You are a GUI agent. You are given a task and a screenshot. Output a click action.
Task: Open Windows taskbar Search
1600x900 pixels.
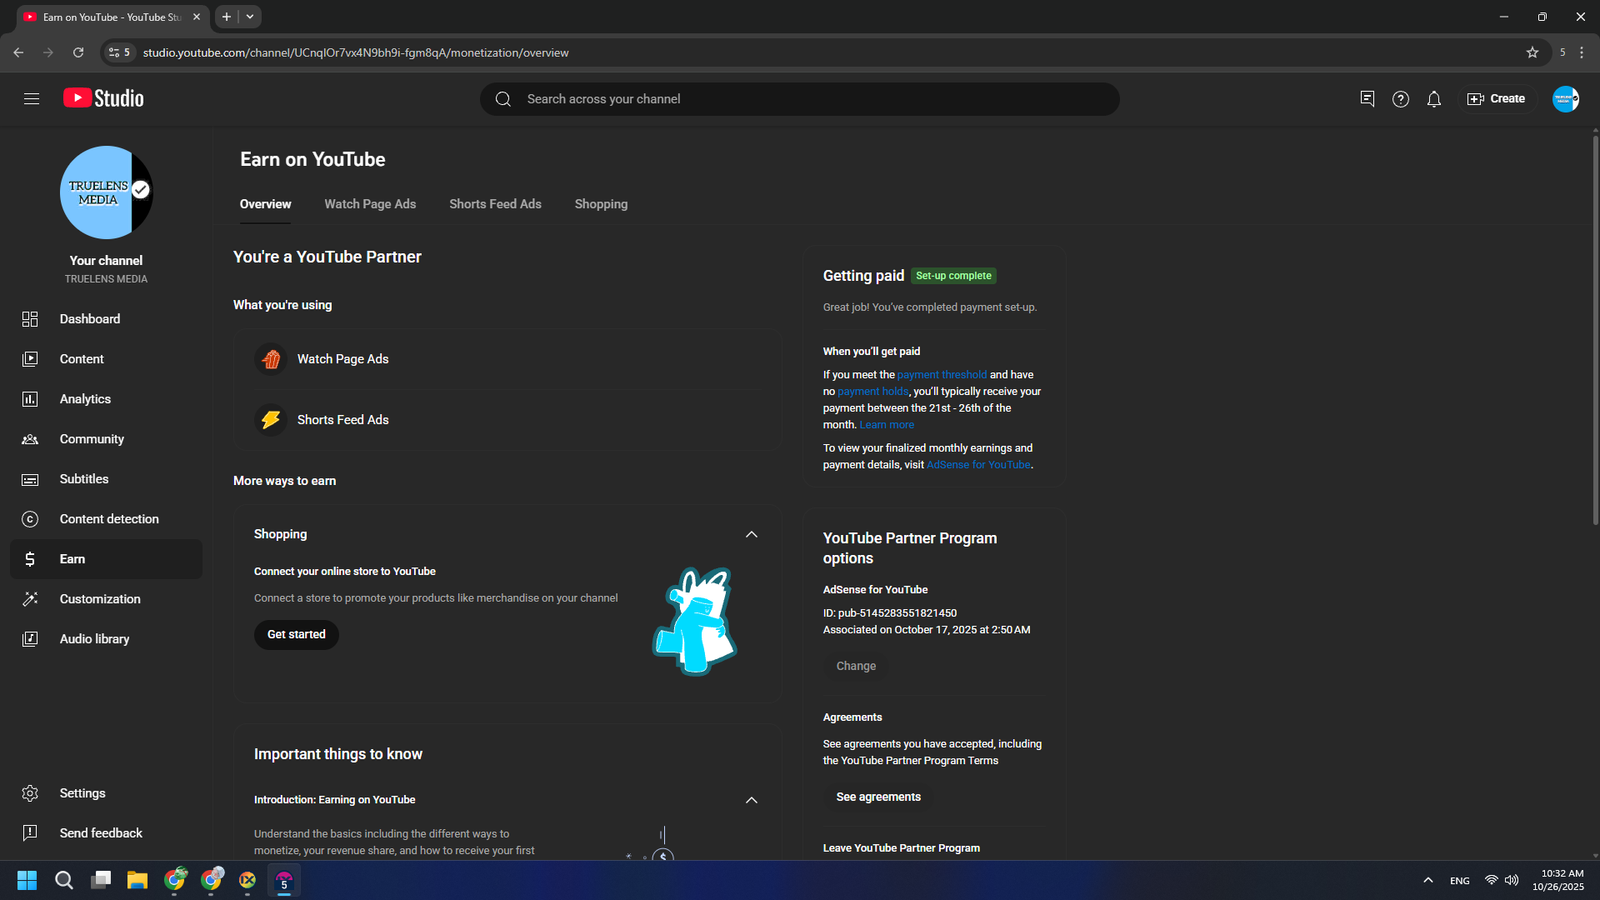(64, 880)
